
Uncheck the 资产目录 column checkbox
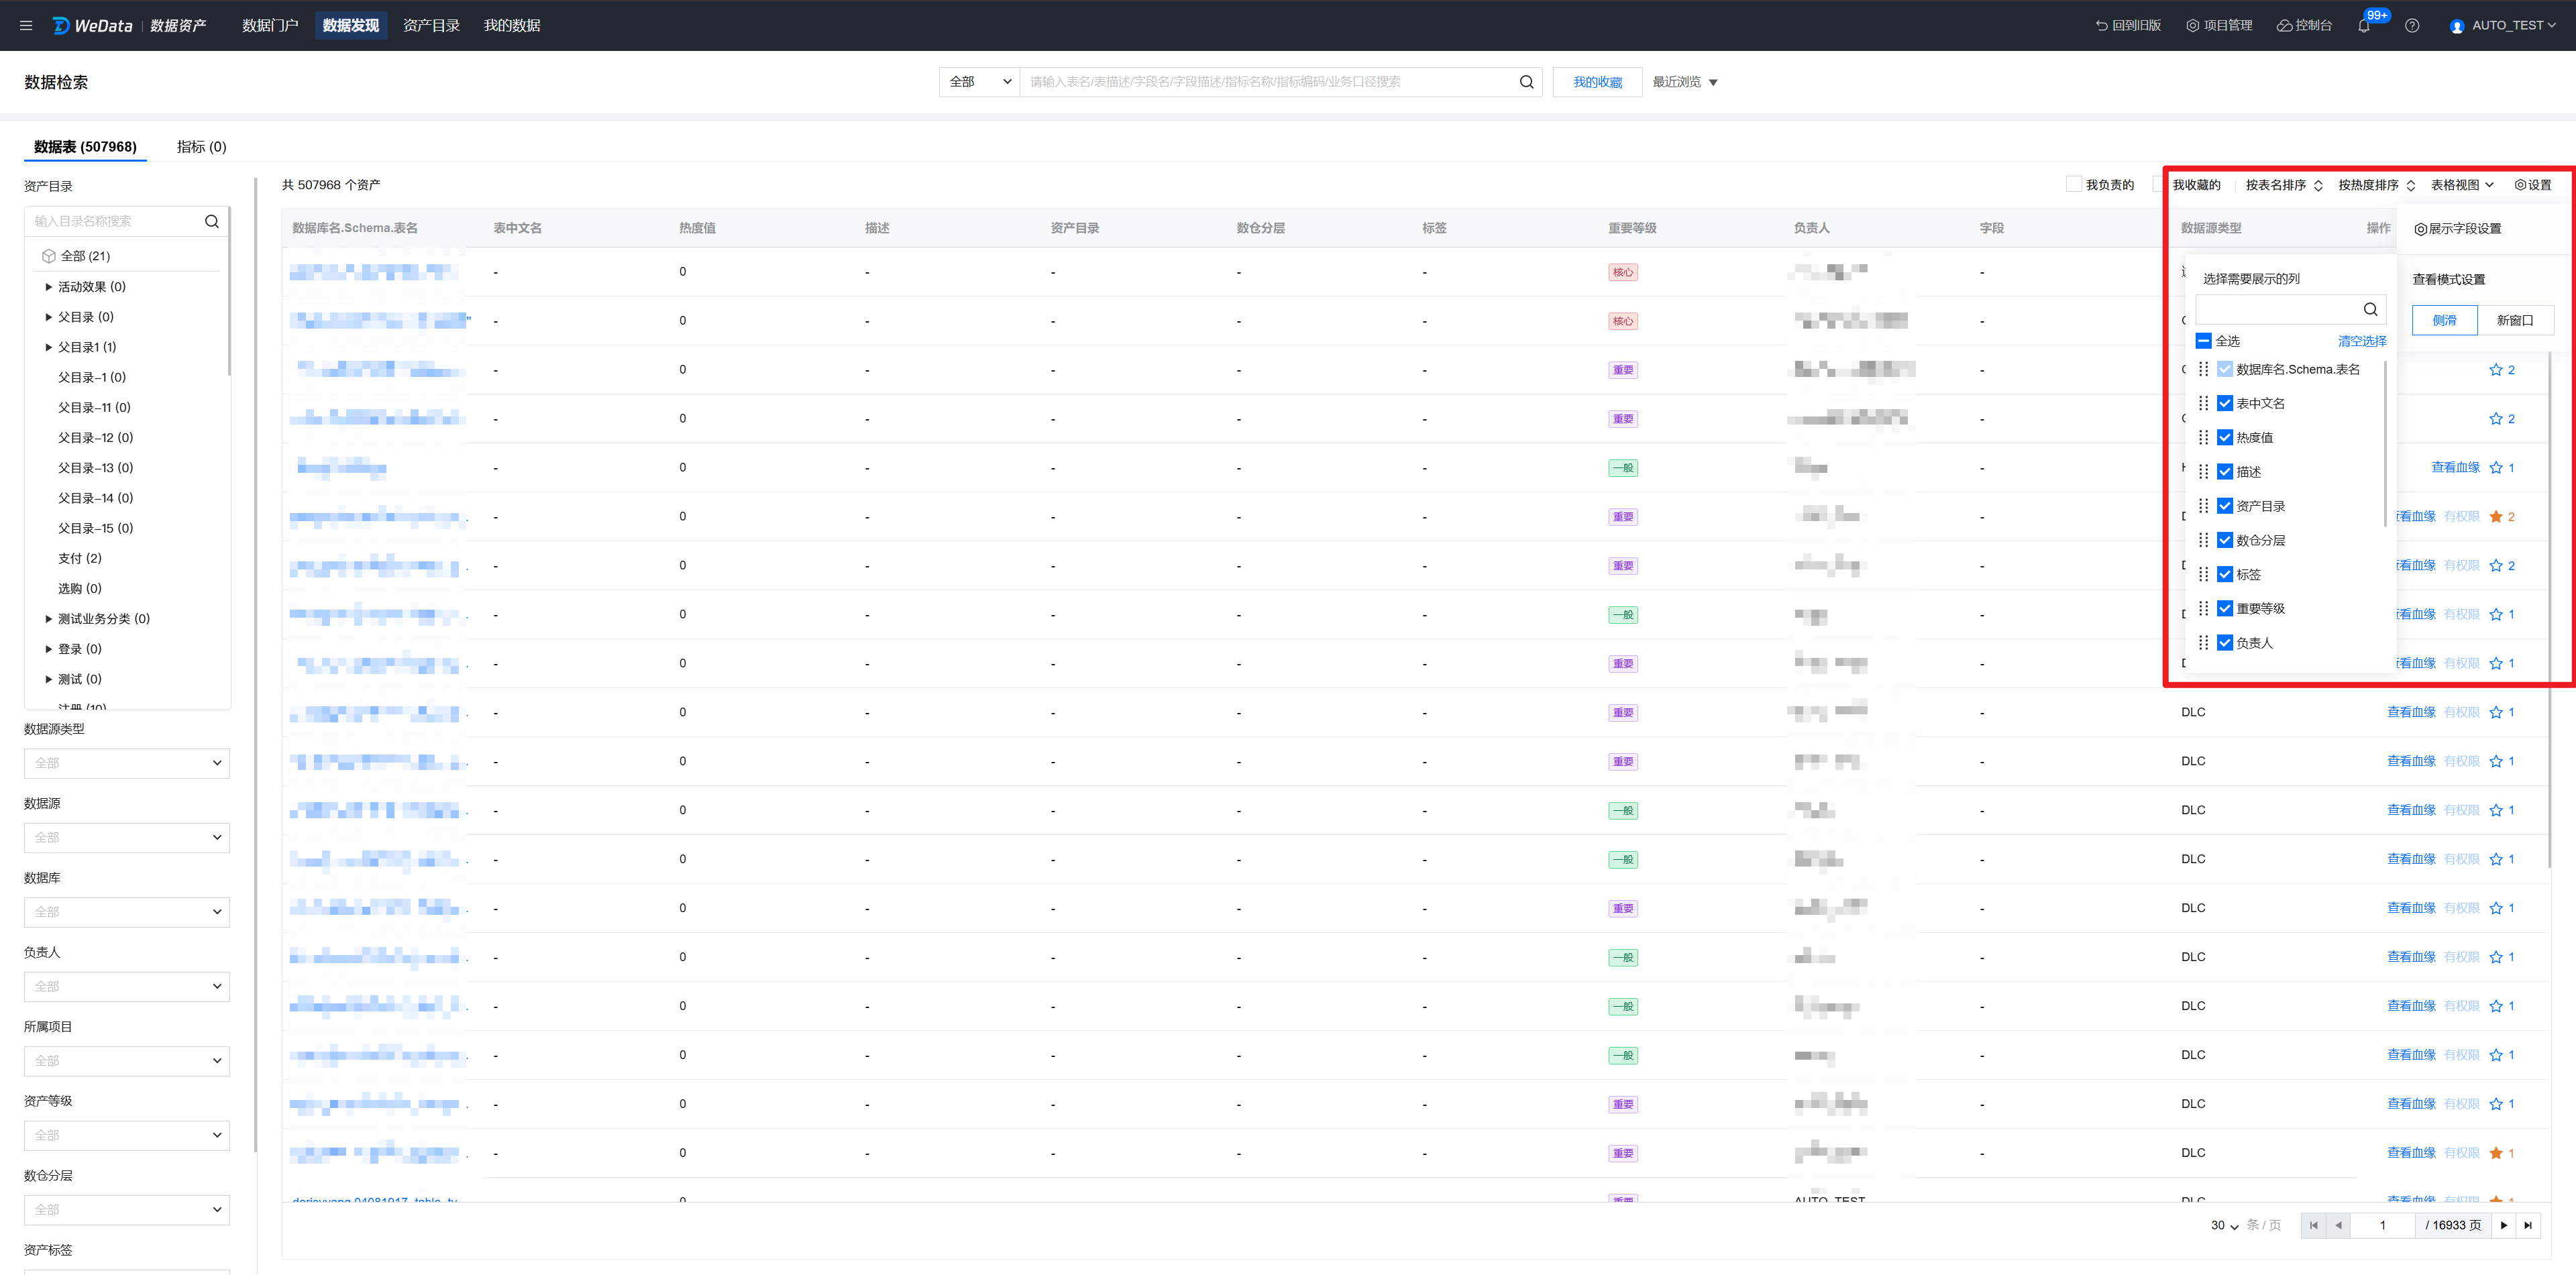point(2225,506)
